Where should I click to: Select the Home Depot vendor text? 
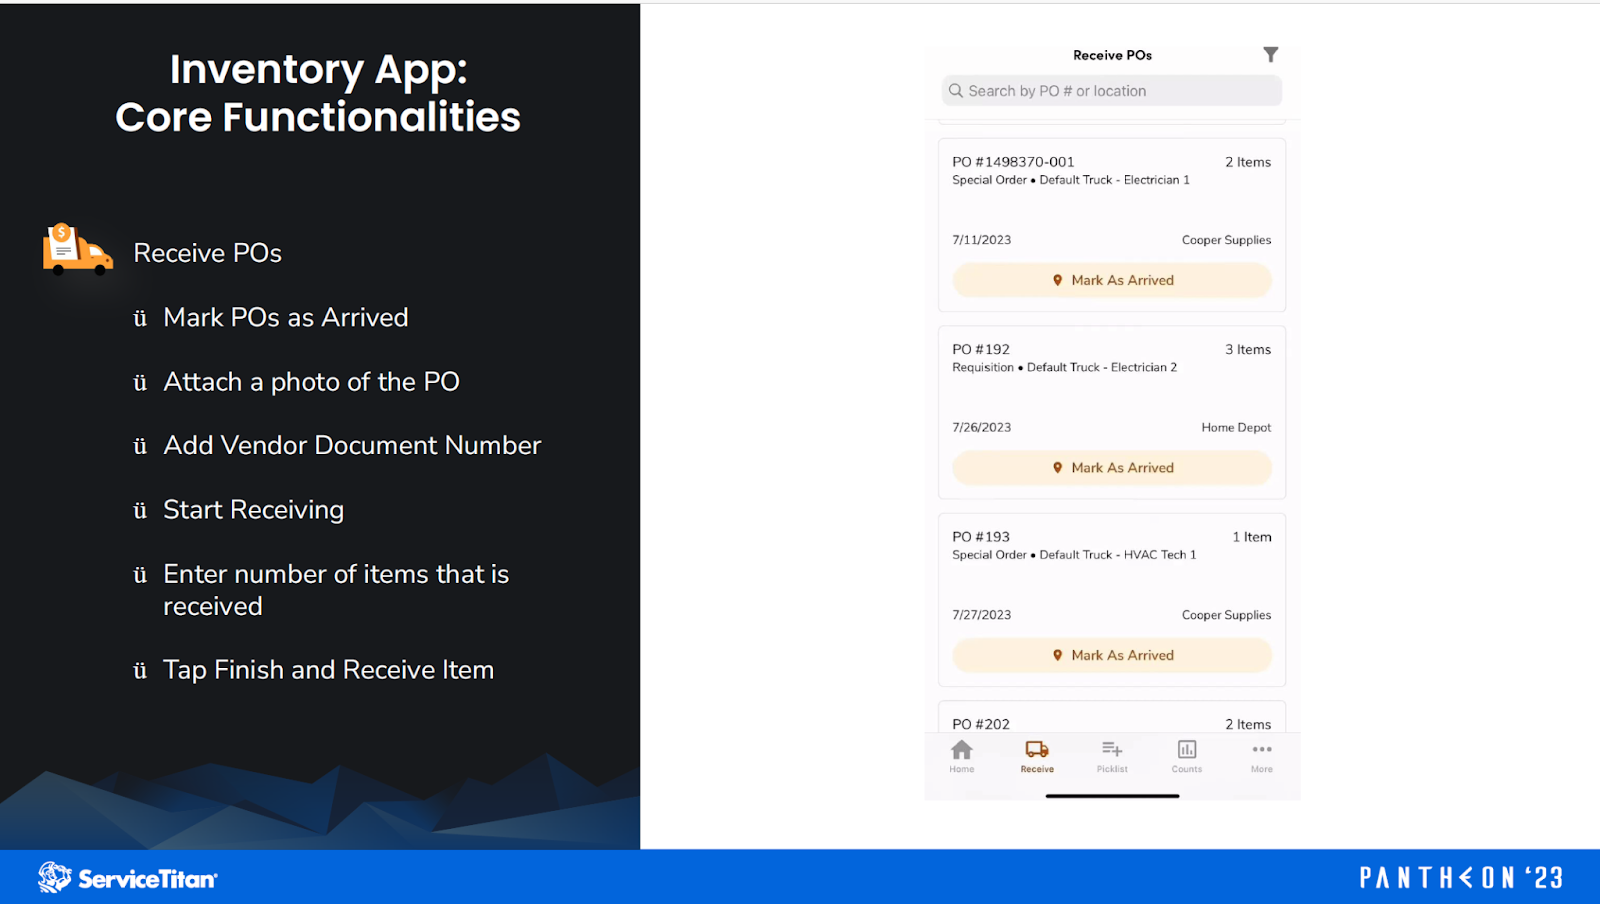pyautogui.click(x=1236, y=427)
